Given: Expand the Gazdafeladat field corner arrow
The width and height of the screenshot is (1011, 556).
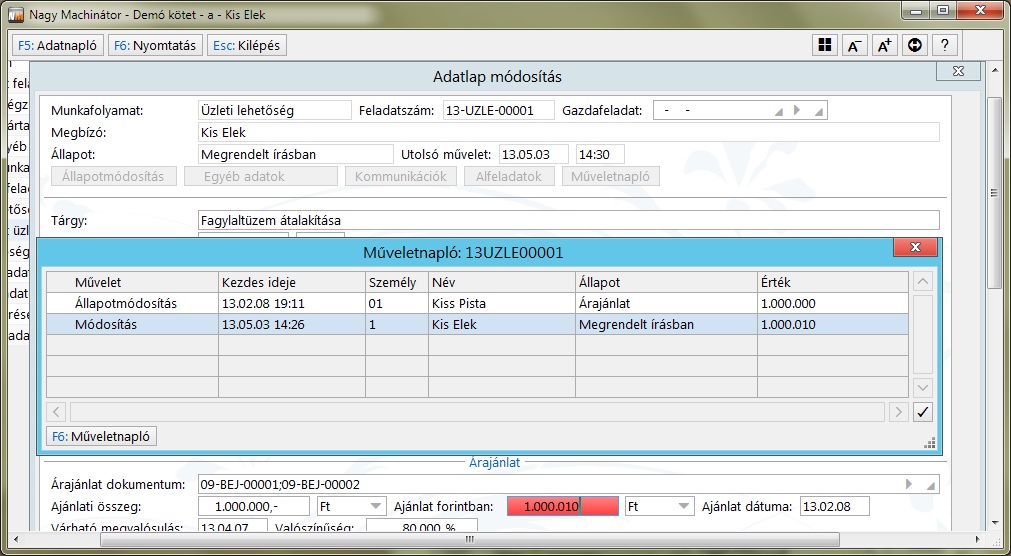Looking at the screenshot, I should 819,112.
